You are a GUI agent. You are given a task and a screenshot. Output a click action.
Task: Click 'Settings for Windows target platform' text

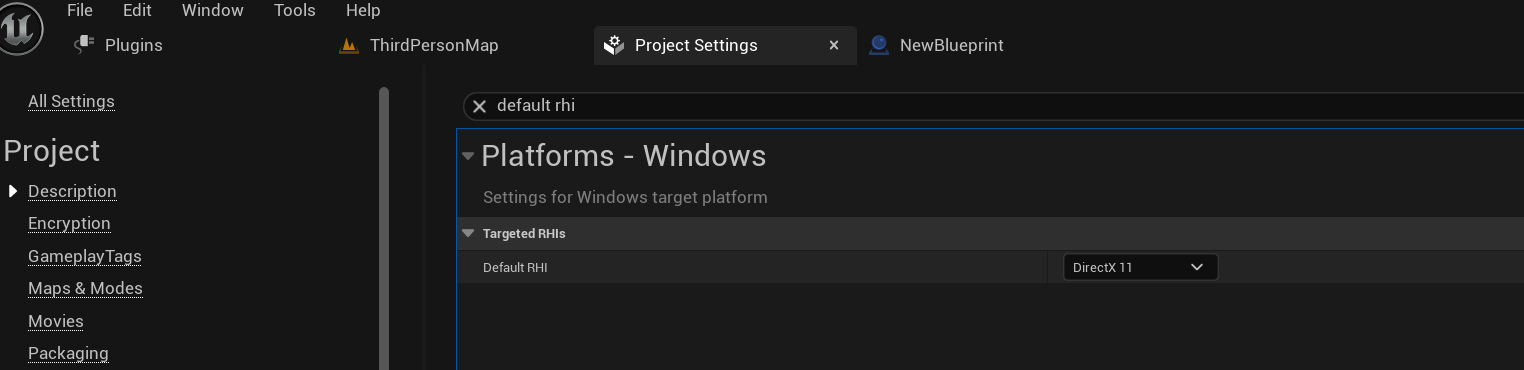625,197
